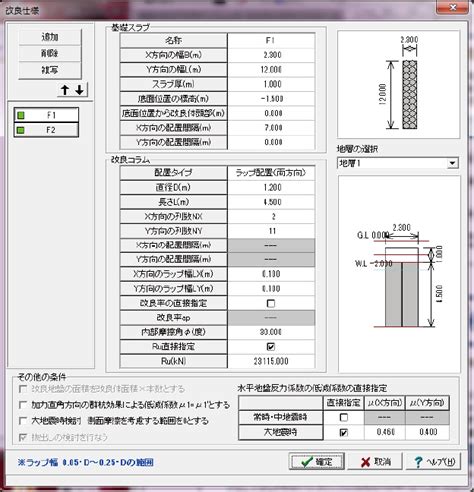Edit Y方向のラップ幅LY value 0.100
The width and height of the screenshot is (474, 492).
[x=271, y=289]
